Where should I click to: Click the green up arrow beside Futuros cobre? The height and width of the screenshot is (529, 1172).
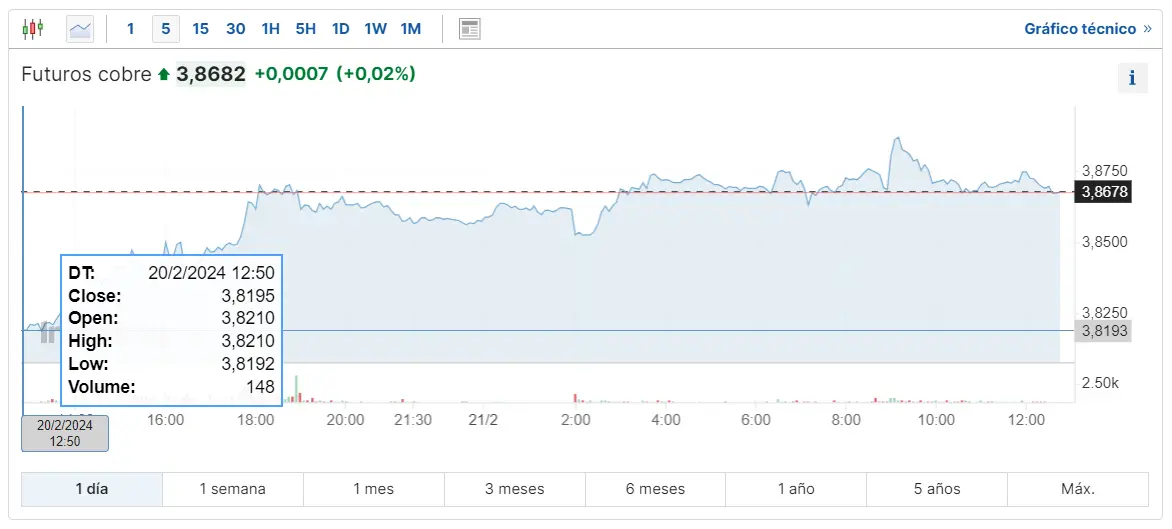[x=164, y=74]
